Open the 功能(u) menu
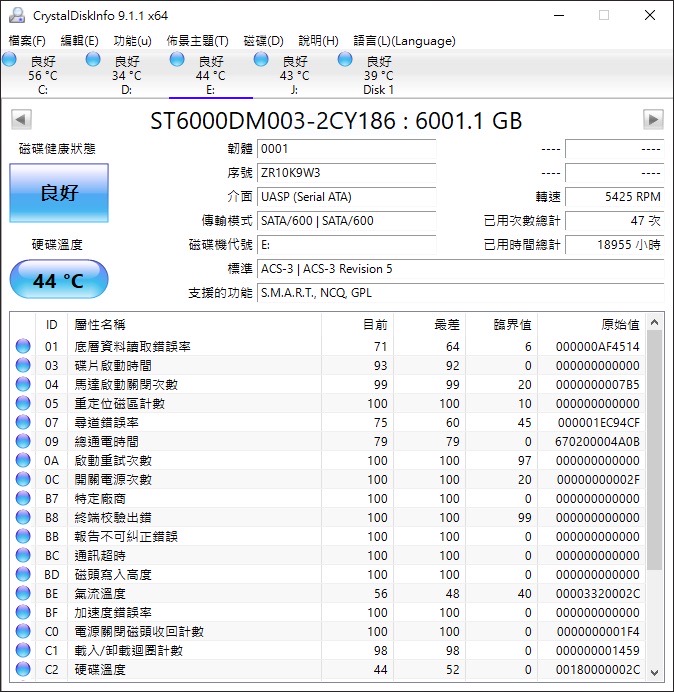The width and height of the screenshot is (674, 692). (x=132, y=41)
